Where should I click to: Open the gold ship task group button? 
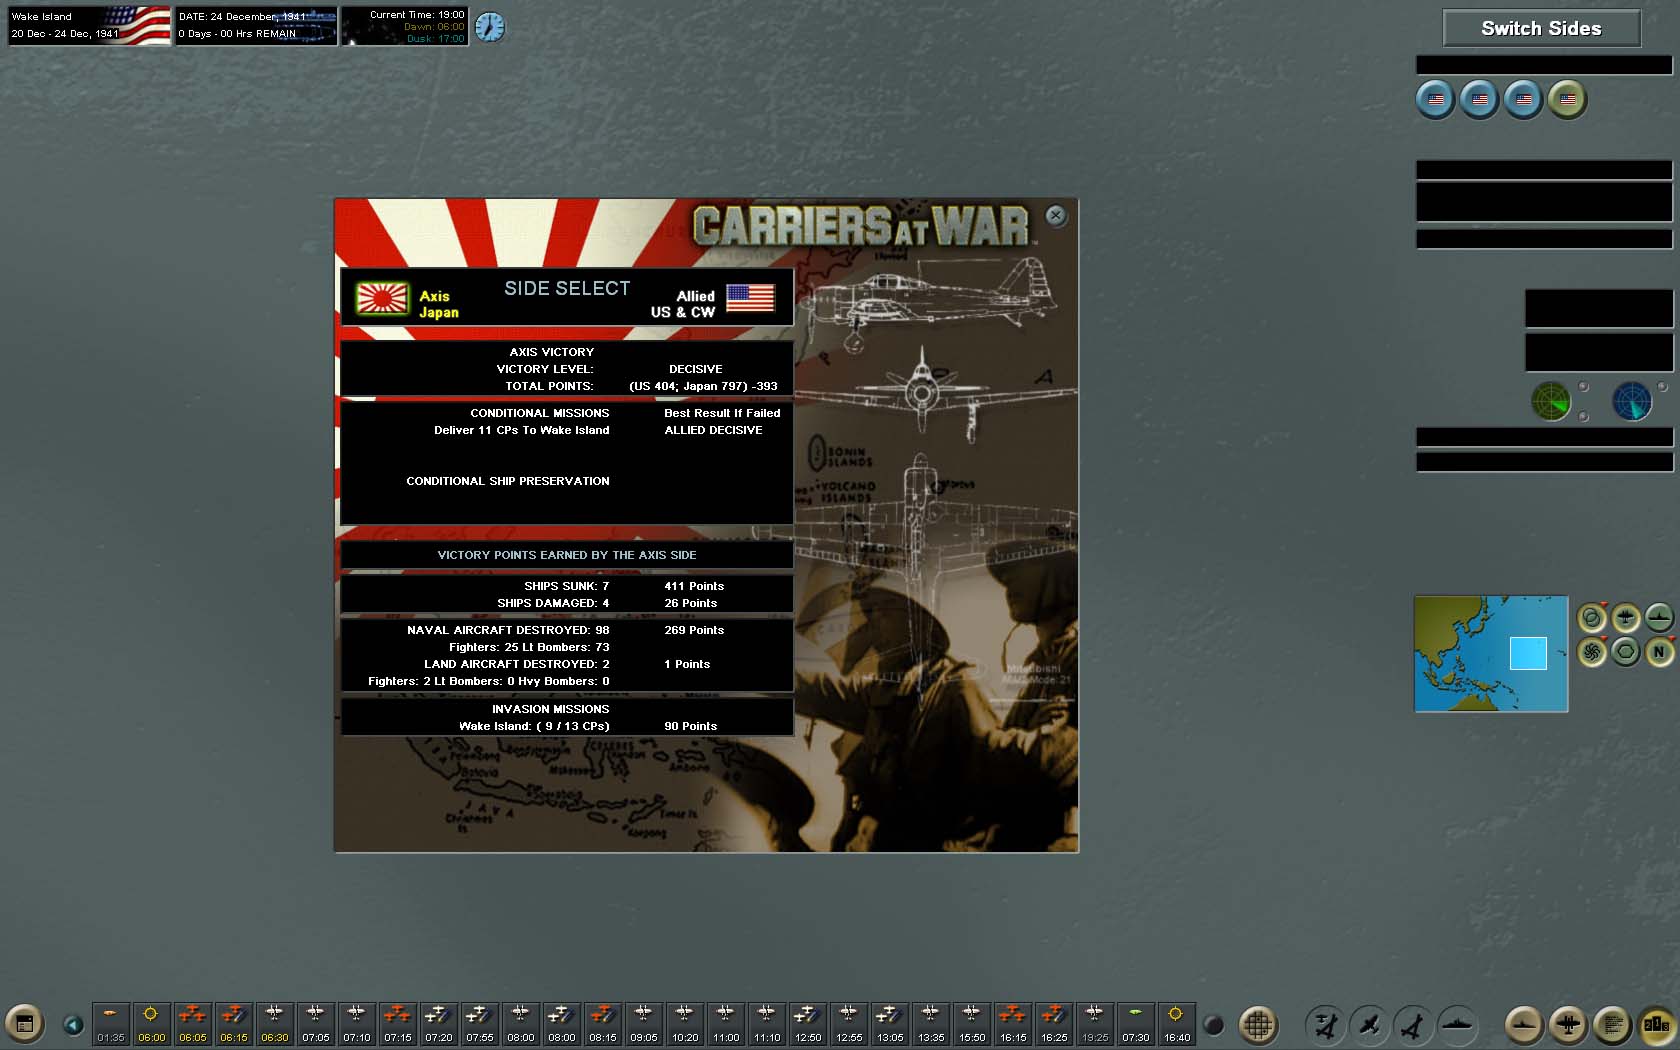click(x=1525, y=1024)
